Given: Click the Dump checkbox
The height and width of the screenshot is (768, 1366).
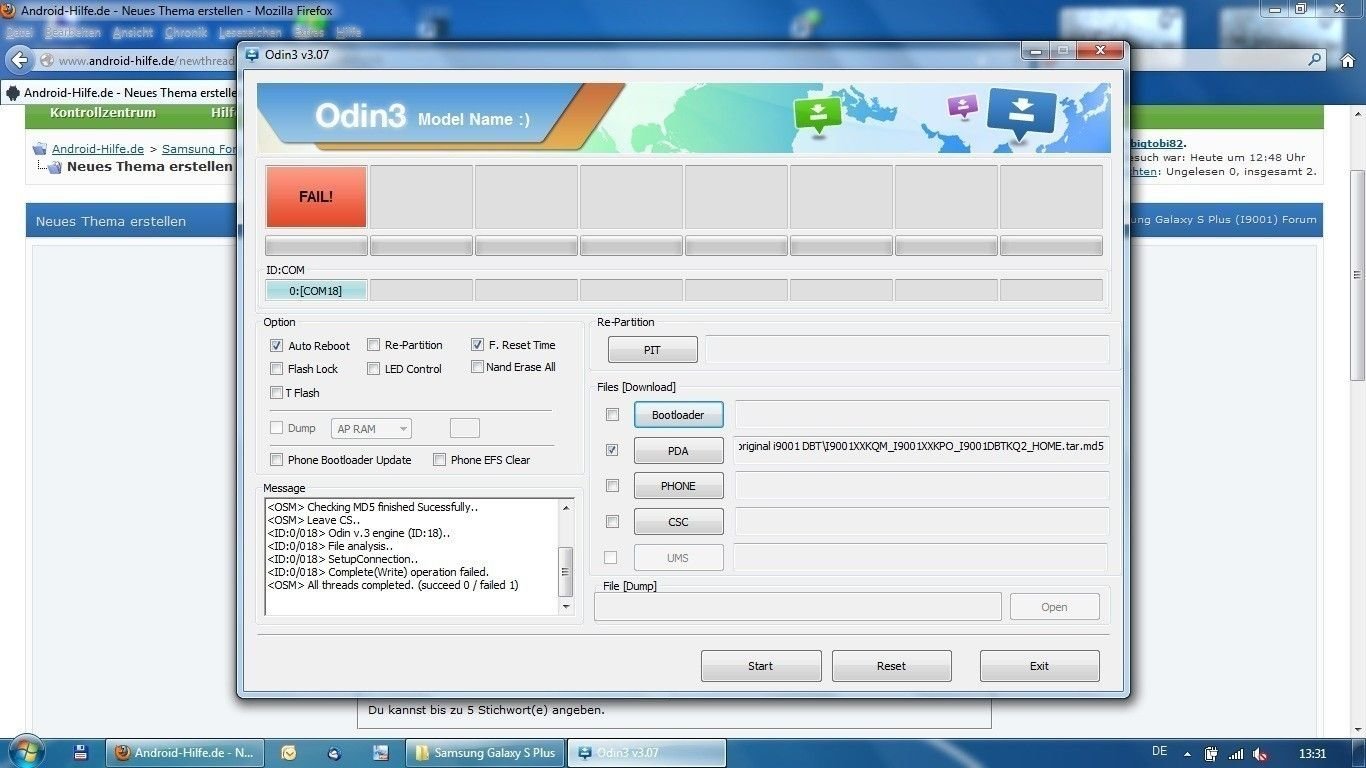Looking at the screenshot, I should (277, 428).
